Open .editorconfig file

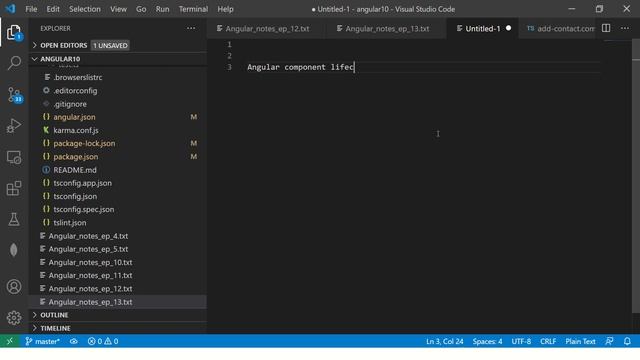75,91
